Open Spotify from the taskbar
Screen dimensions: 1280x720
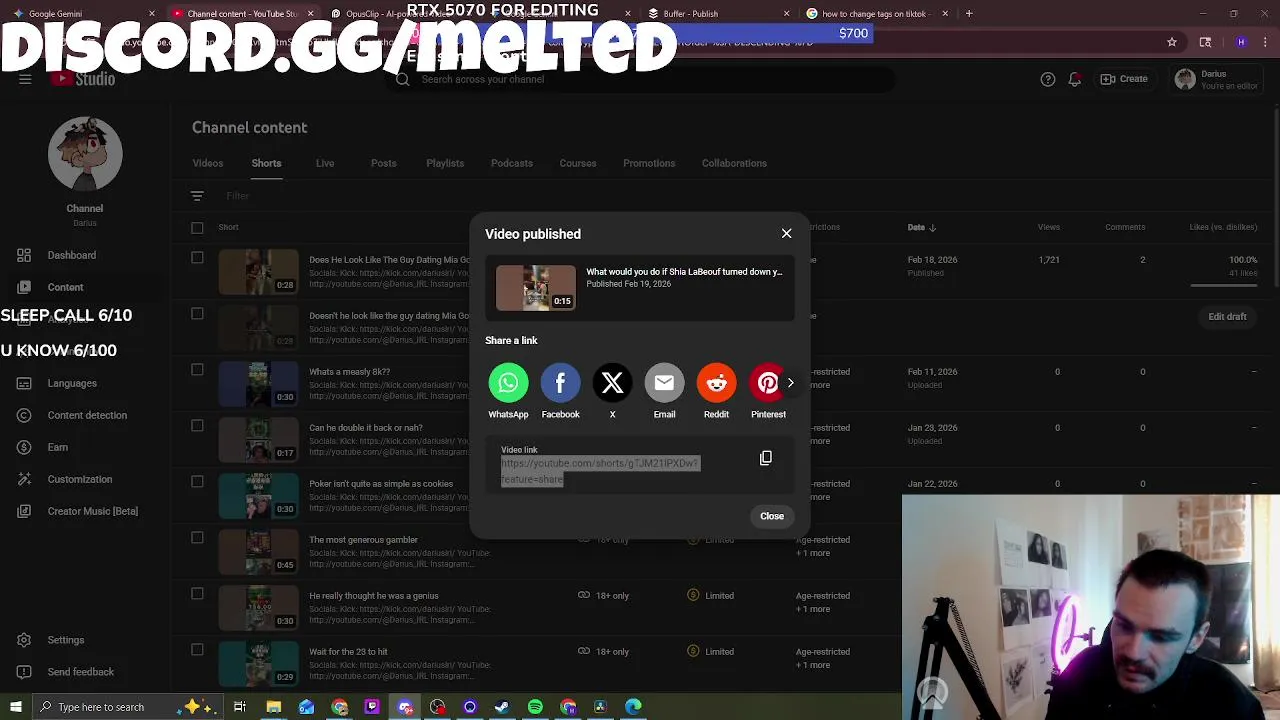(535, 707)
